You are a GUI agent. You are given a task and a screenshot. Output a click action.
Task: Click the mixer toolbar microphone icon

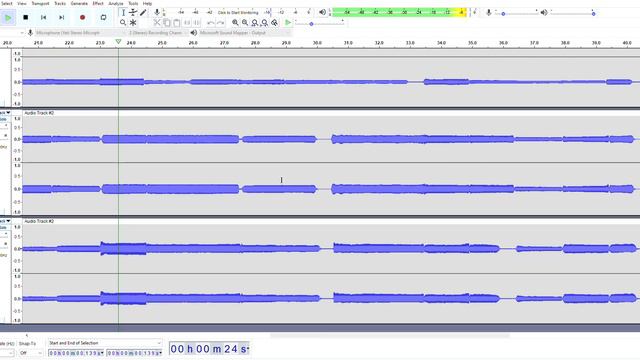[489, 13]
